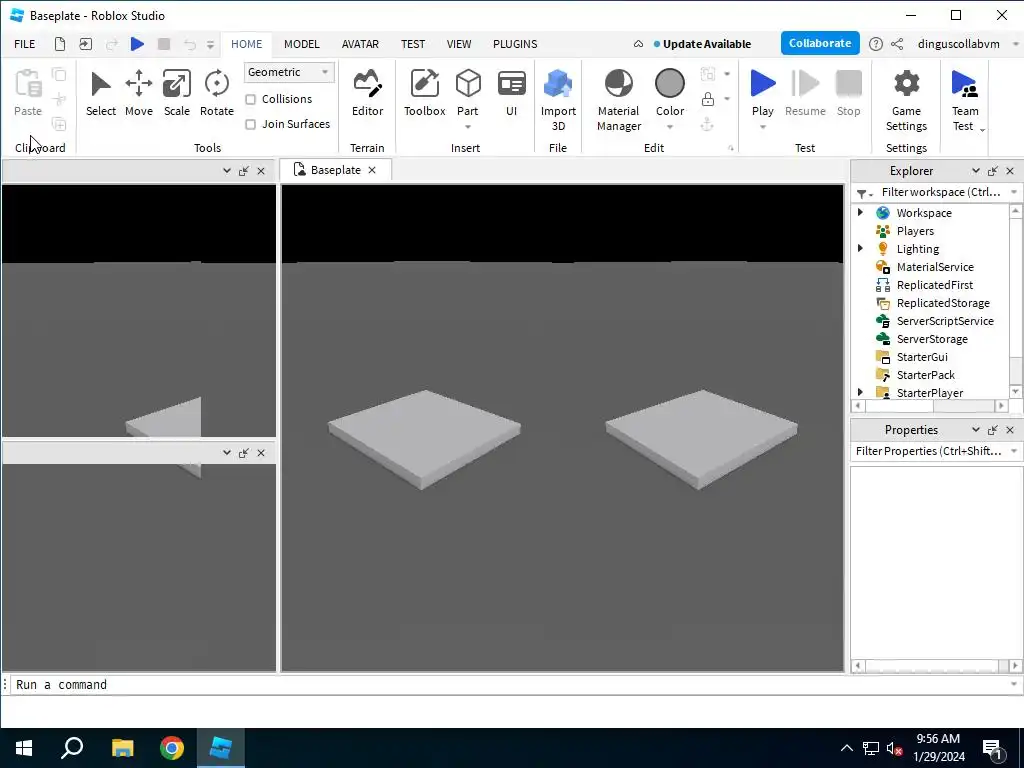Screen dimensions: 1024x768
Task: Switch to the AVATAR tab
Action: tap(360, 44)
